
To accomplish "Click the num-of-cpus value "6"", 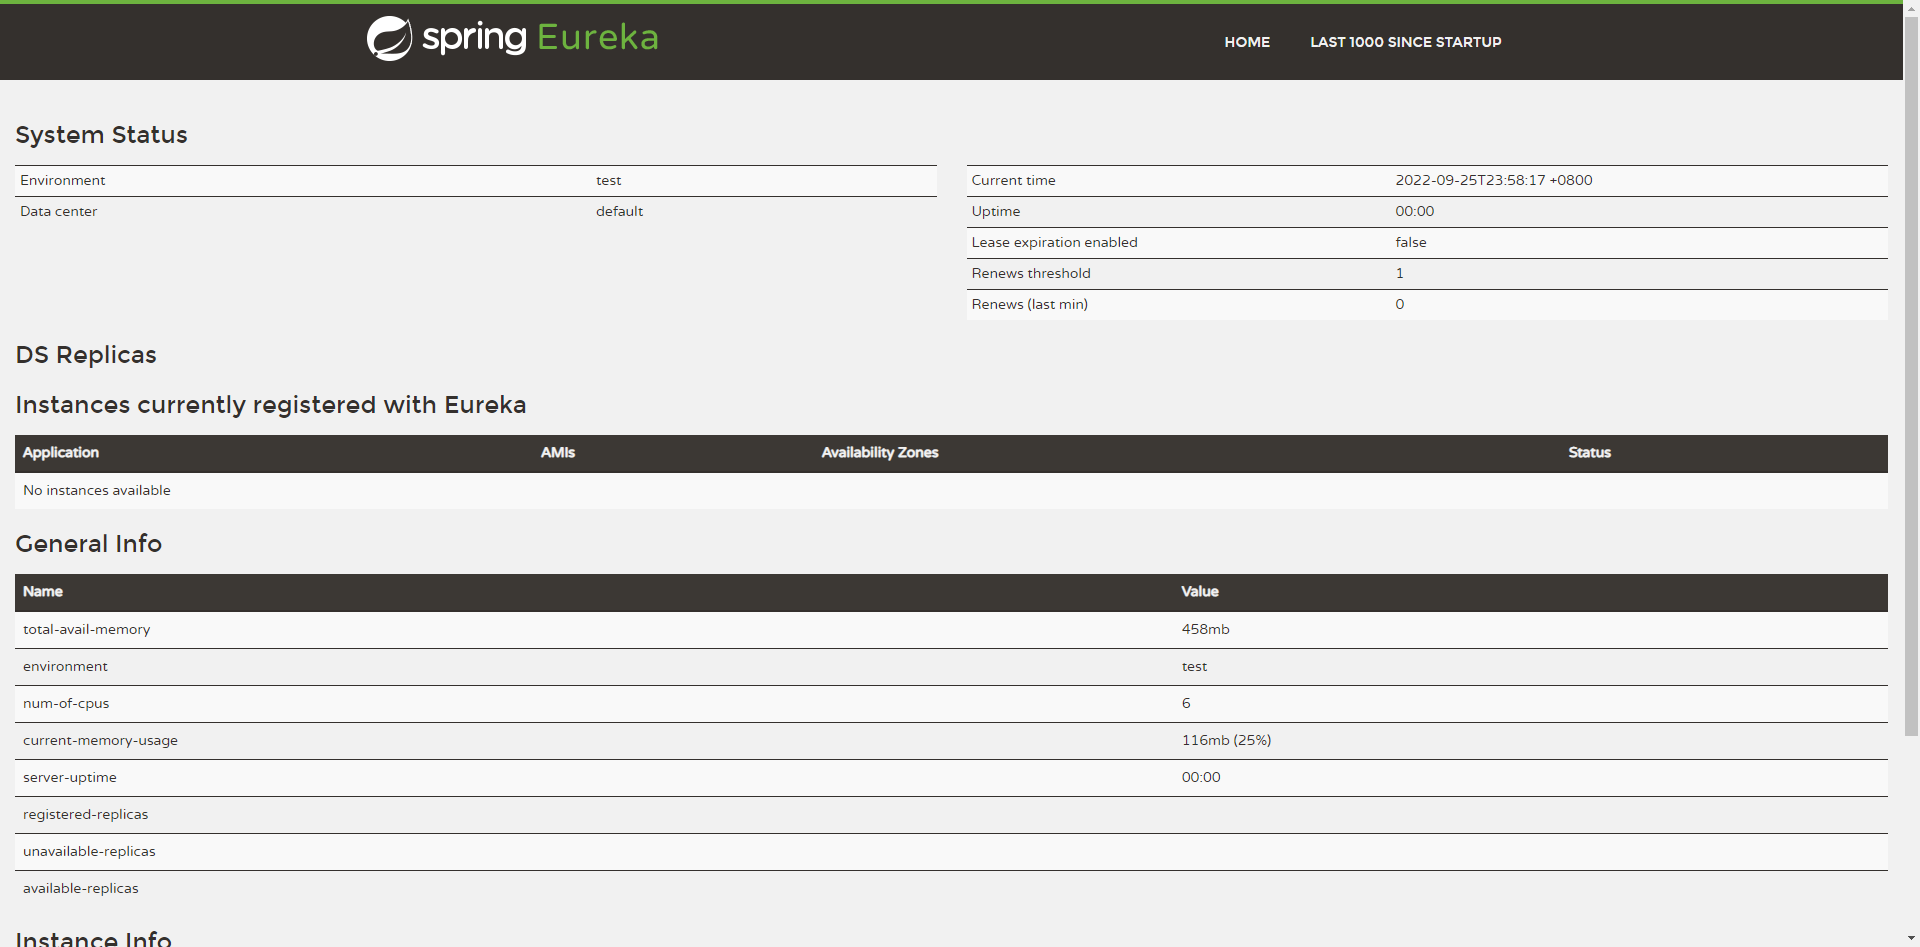I will (x=1185, y=704).
